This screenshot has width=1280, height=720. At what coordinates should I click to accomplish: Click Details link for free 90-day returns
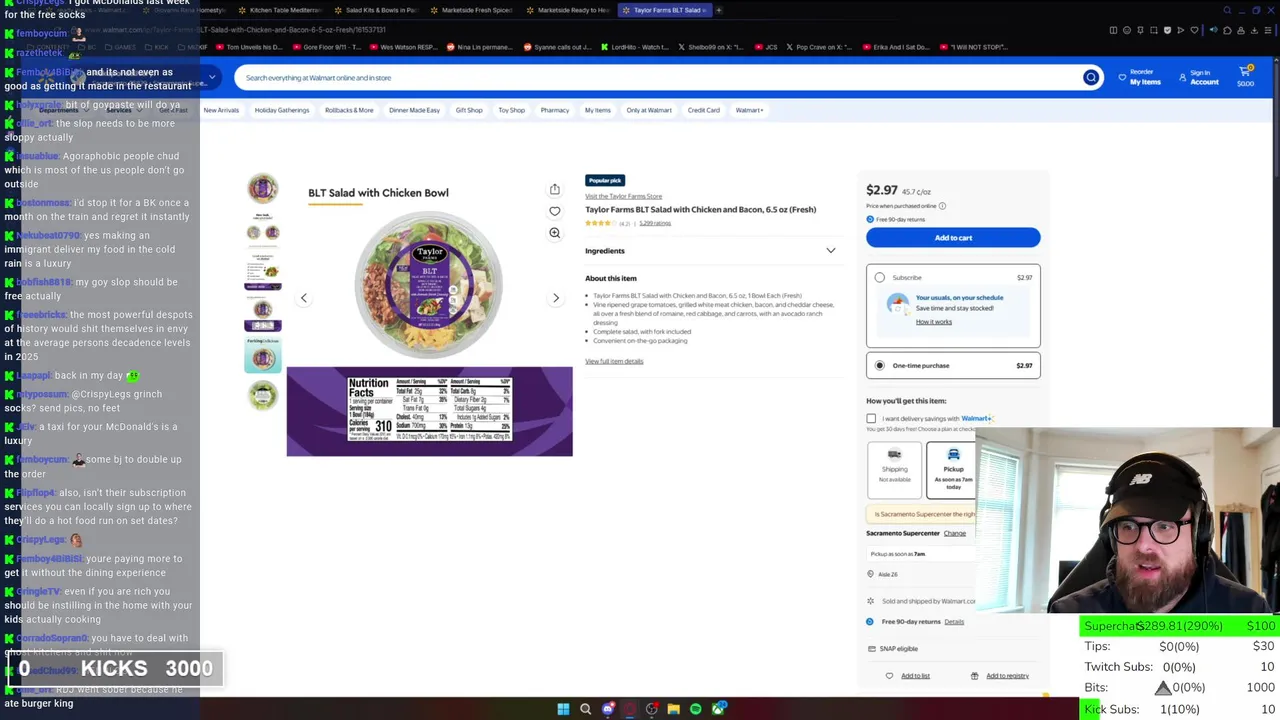(x=954, y=622)
